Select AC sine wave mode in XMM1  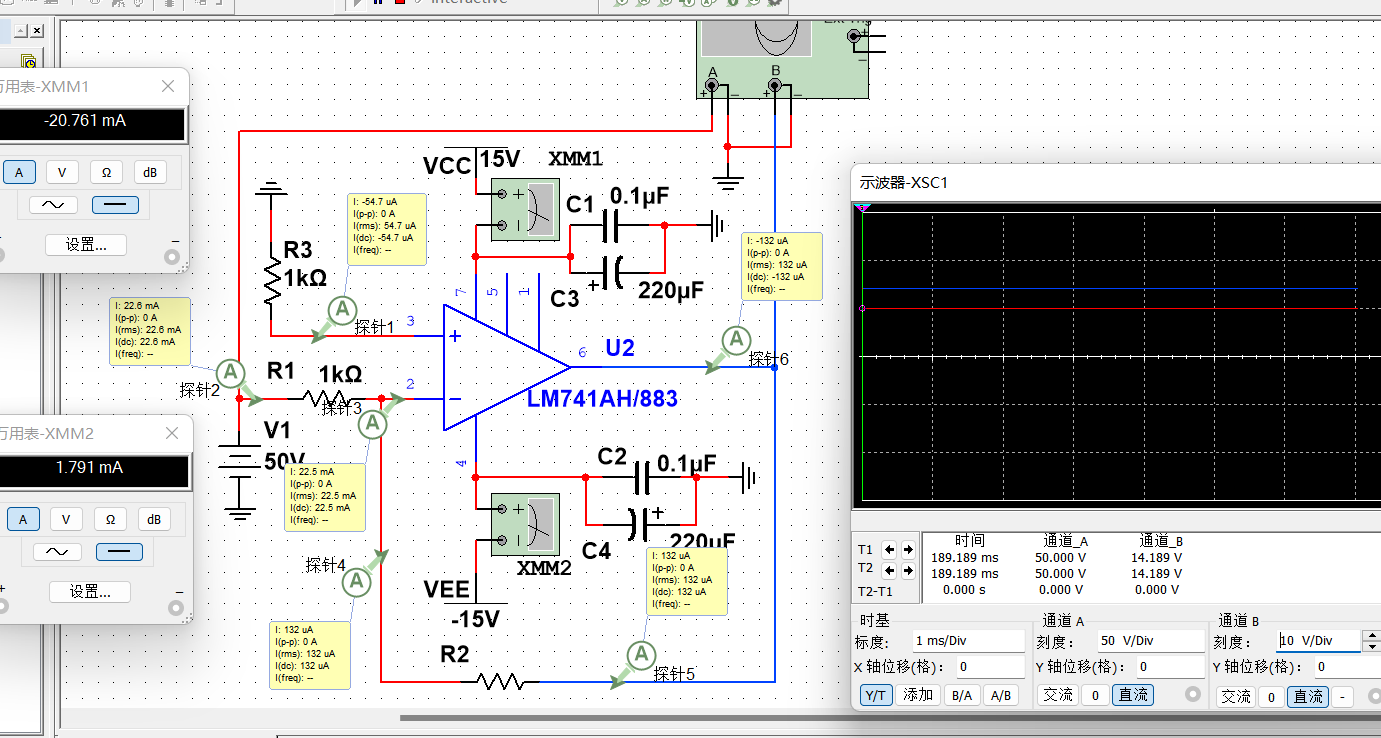coord(53,205)
